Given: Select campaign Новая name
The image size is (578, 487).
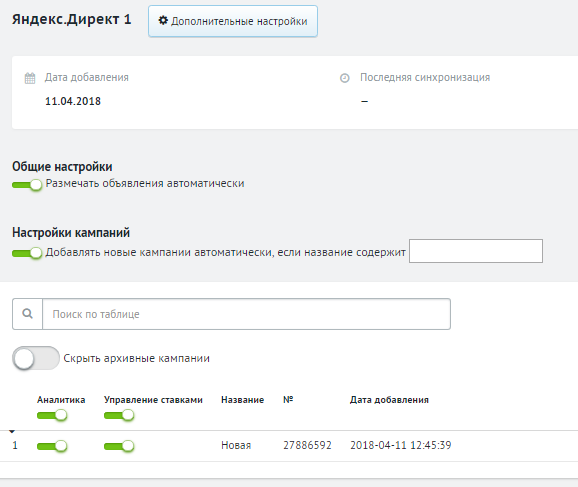Looking at the screenshot, I should pos(236,445).
